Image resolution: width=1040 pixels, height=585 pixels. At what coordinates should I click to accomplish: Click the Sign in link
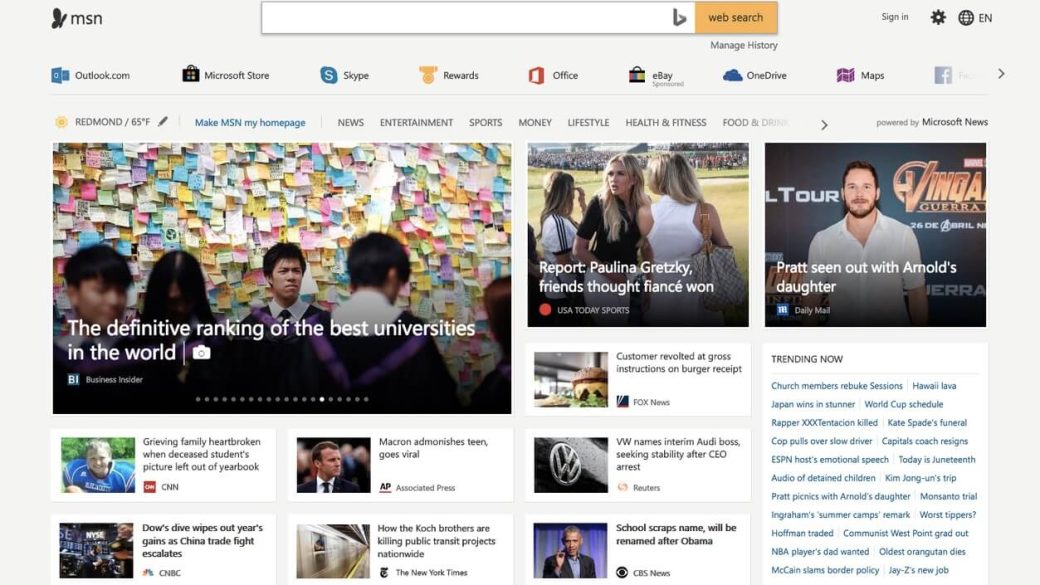[895, 17]
